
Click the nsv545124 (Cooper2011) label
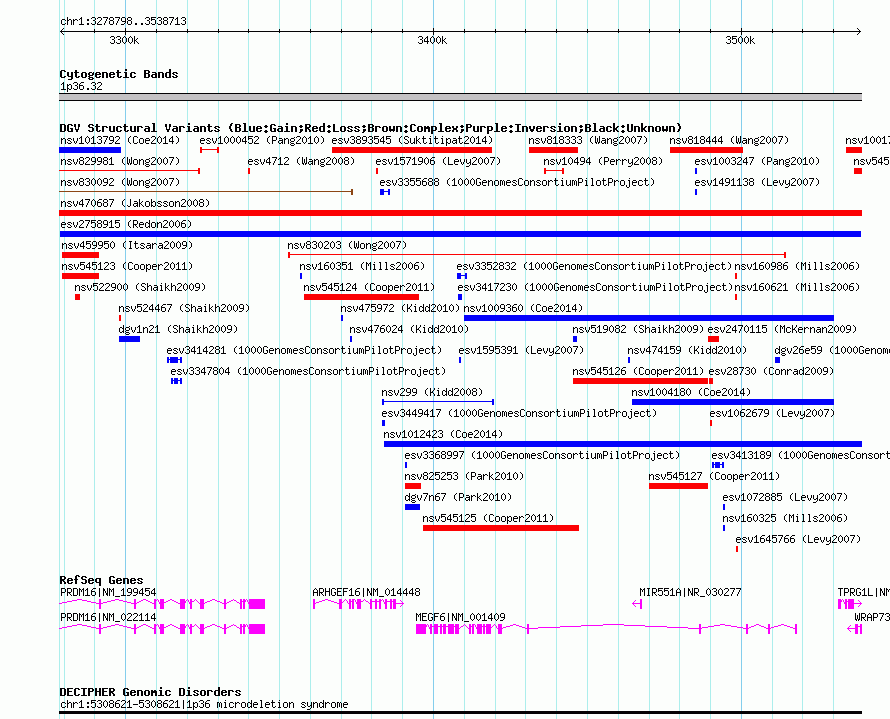[x=369, y=287]
